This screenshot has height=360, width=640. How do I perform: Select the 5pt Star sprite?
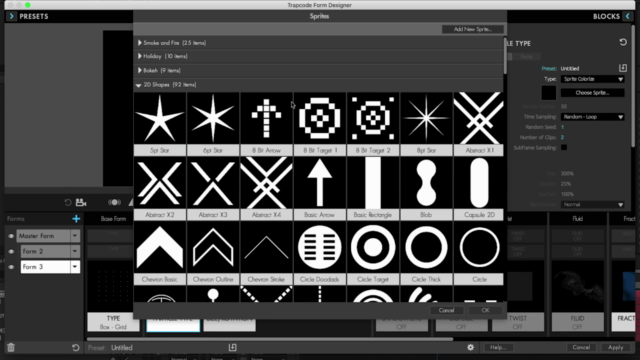(x=160, y=124)
